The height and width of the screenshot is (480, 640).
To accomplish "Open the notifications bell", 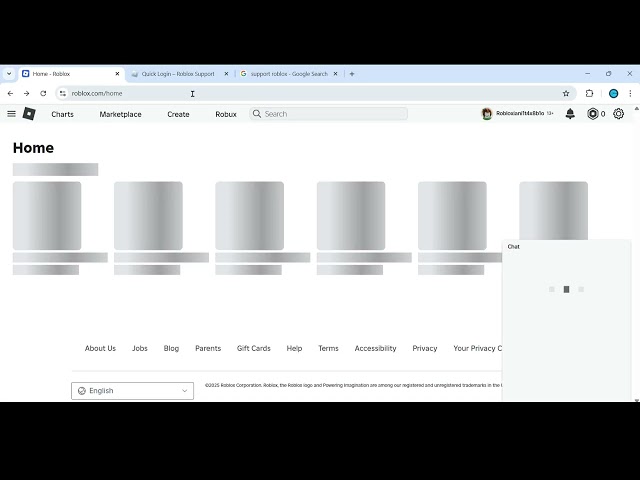I will coord(570,114).
